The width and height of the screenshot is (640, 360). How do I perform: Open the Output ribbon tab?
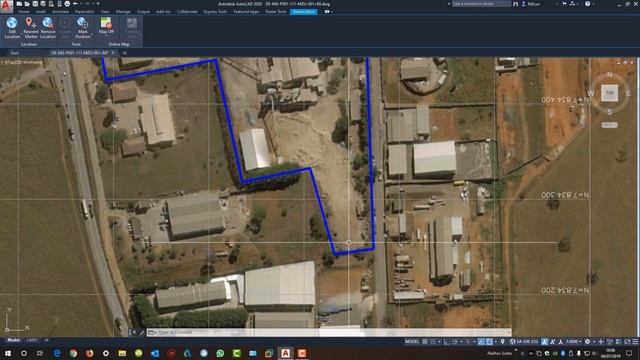click(x=143, y=12)
